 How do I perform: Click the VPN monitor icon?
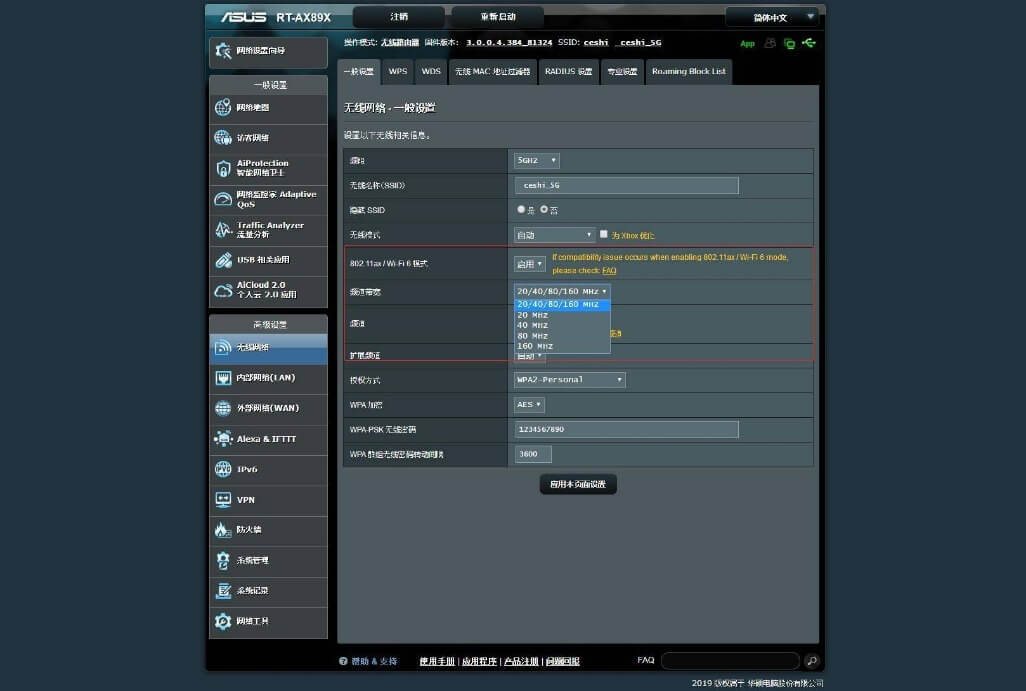point(223,500)
